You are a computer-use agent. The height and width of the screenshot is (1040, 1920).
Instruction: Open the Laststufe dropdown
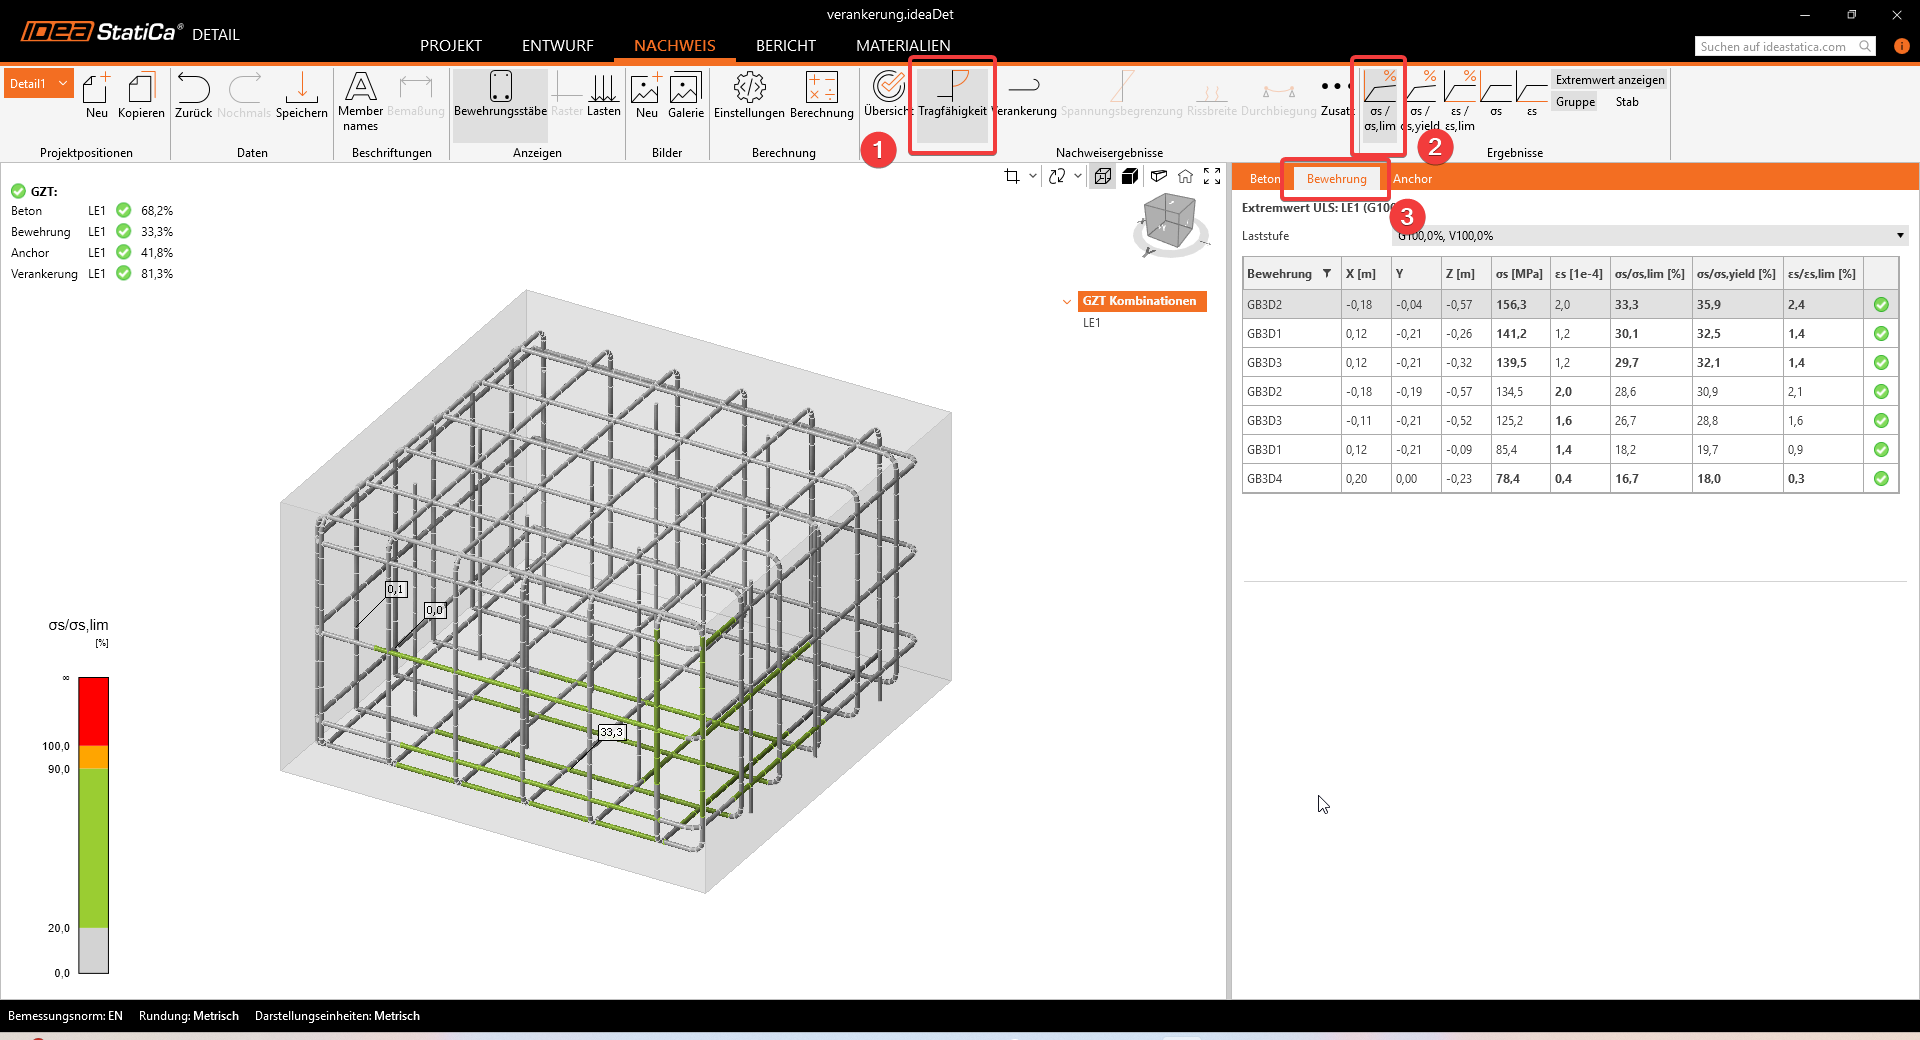[x=1899, y=236]
